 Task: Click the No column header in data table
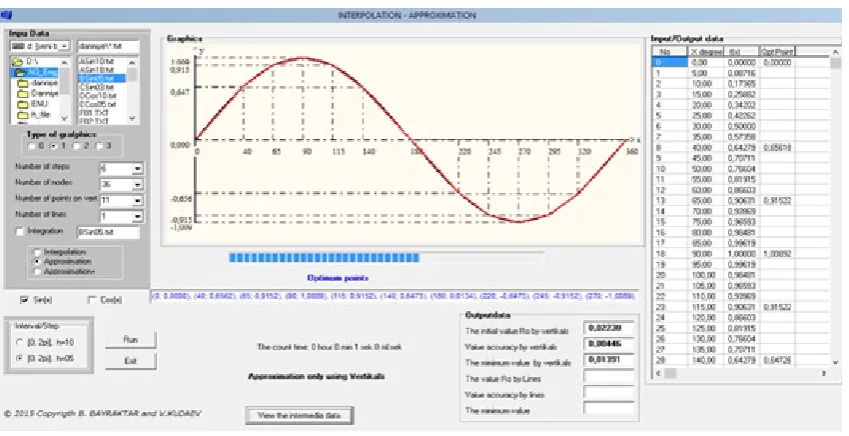[670, 51]
